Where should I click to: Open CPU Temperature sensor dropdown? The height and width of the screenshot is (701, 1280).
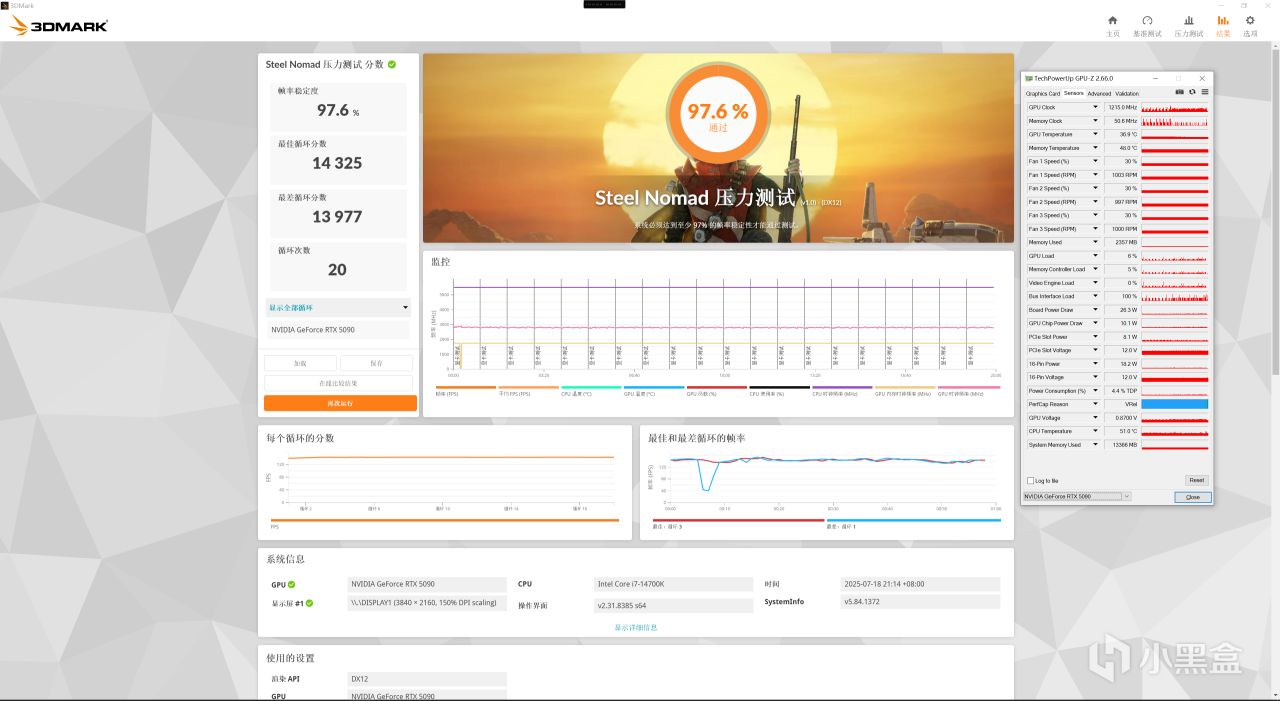1095,431
